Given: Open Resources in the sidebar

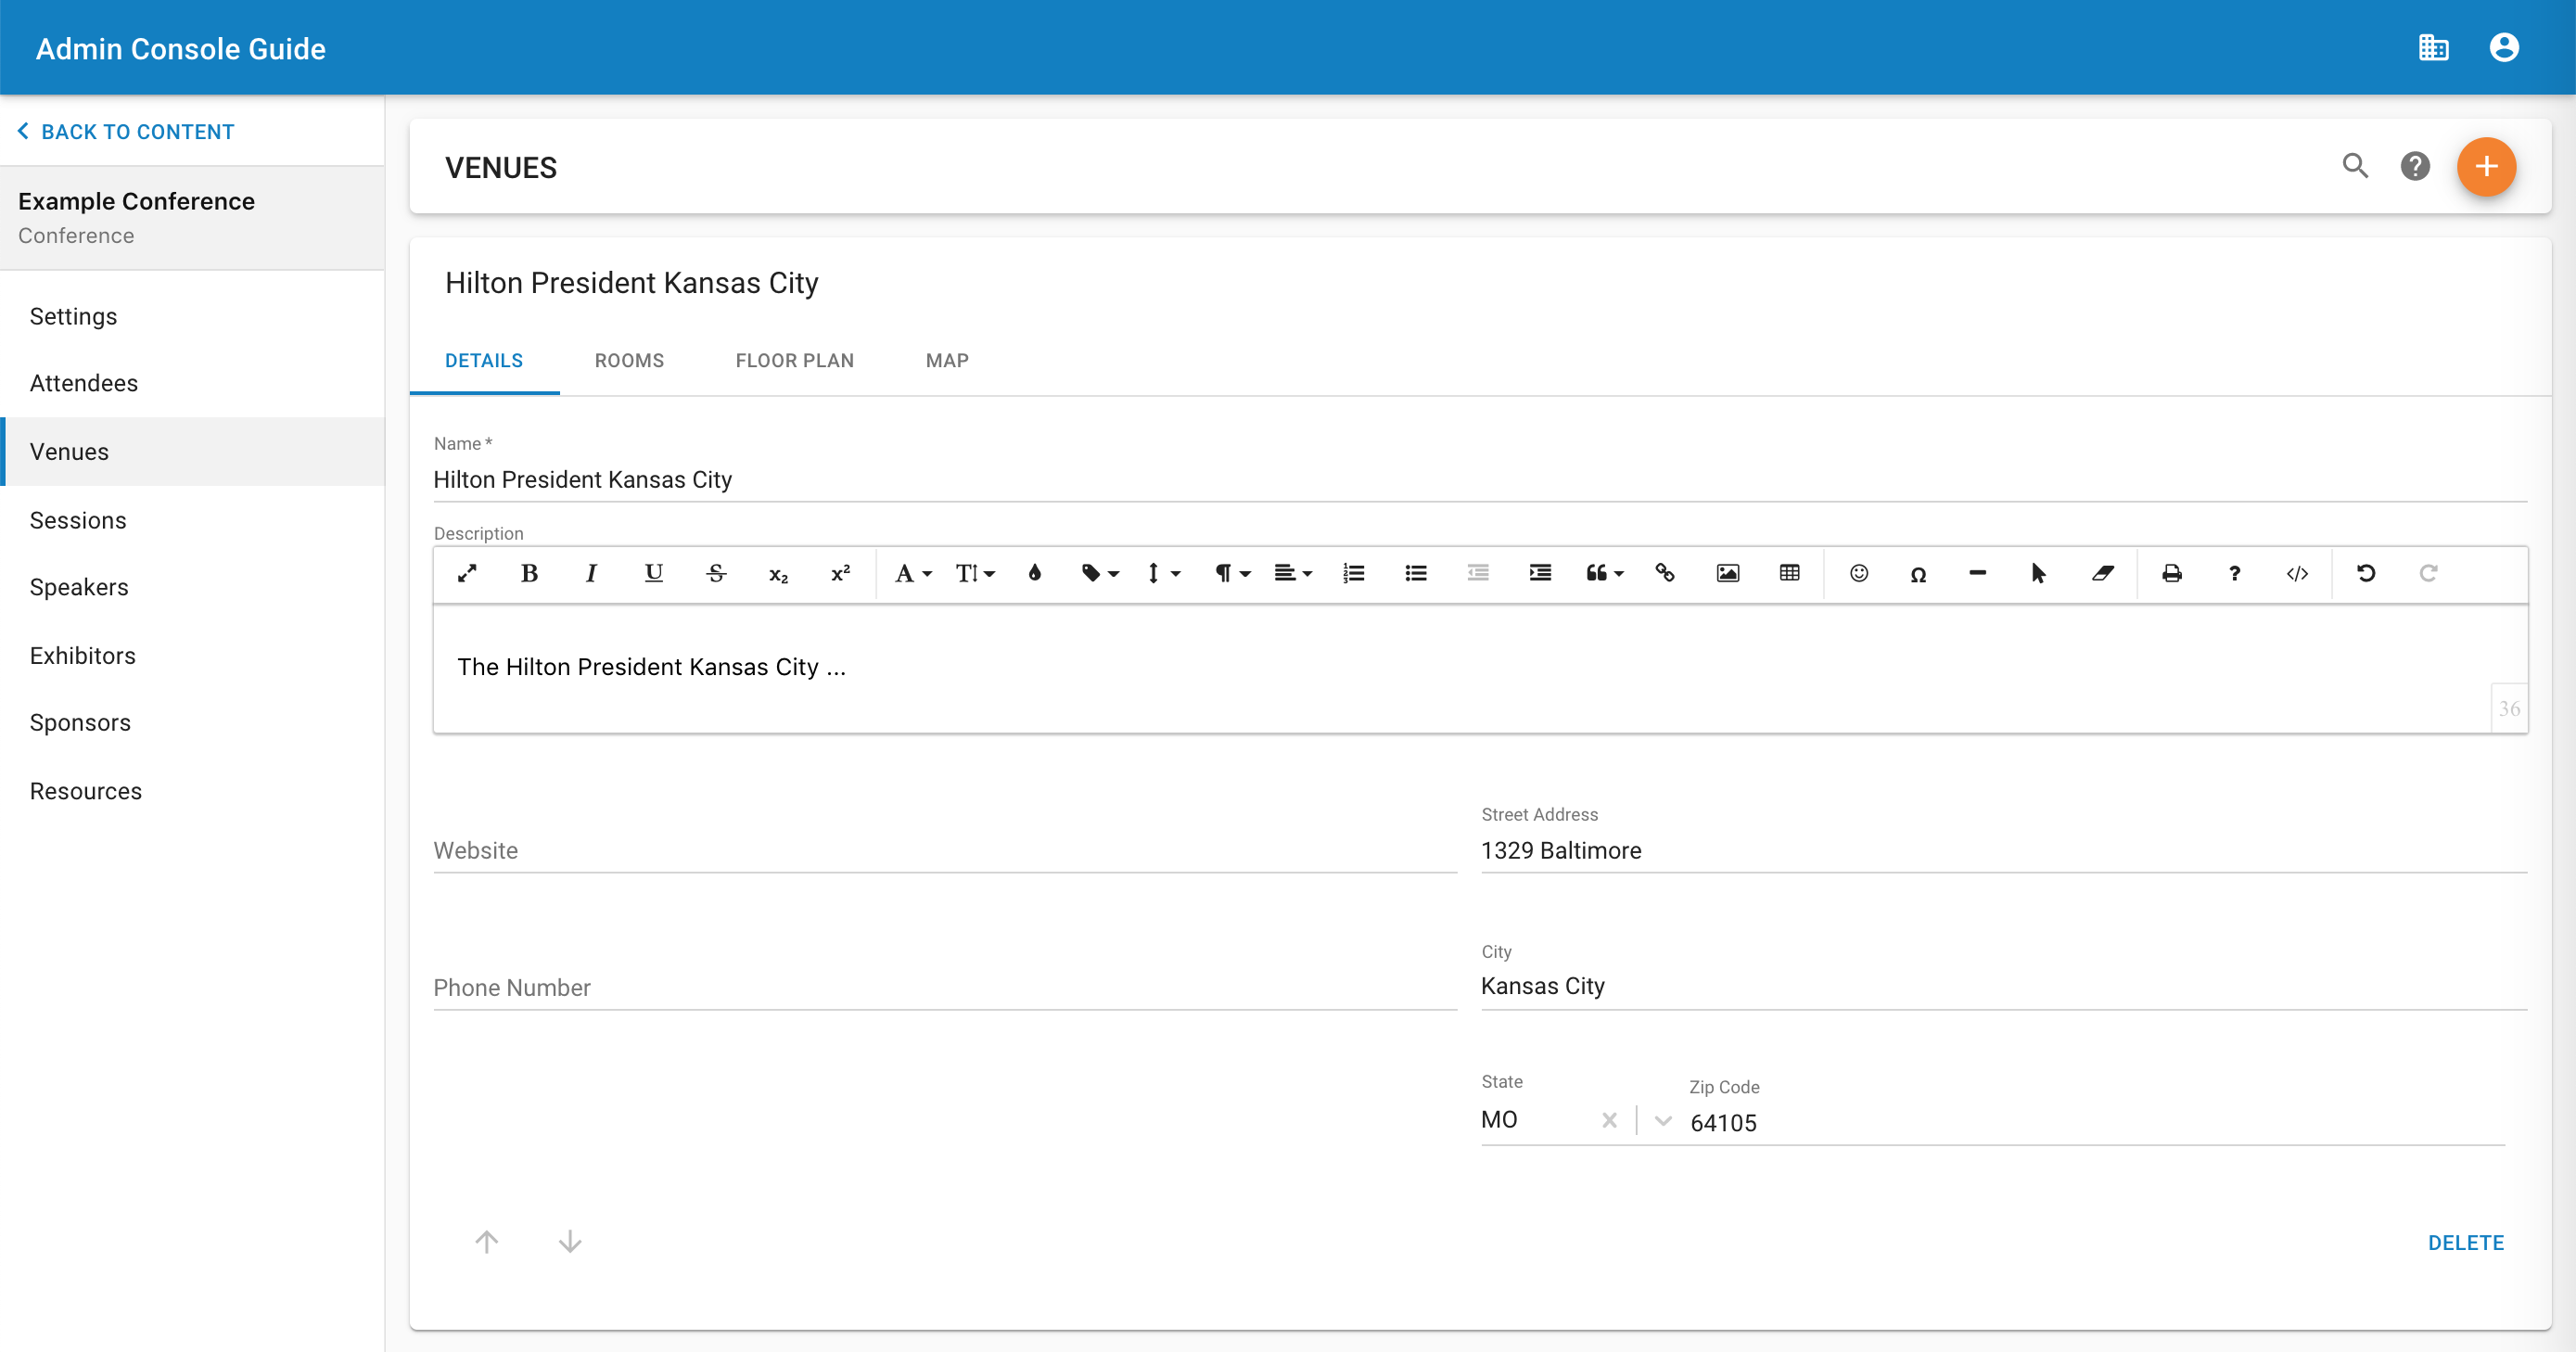Looking at the screenshot, I should pos(192,791).
